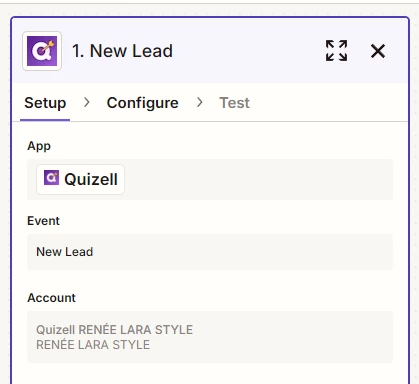The width and height of the screenshot is (419, 384).
Task: Click the step title '1. New Lead'
Action: [x=122, y=51]
